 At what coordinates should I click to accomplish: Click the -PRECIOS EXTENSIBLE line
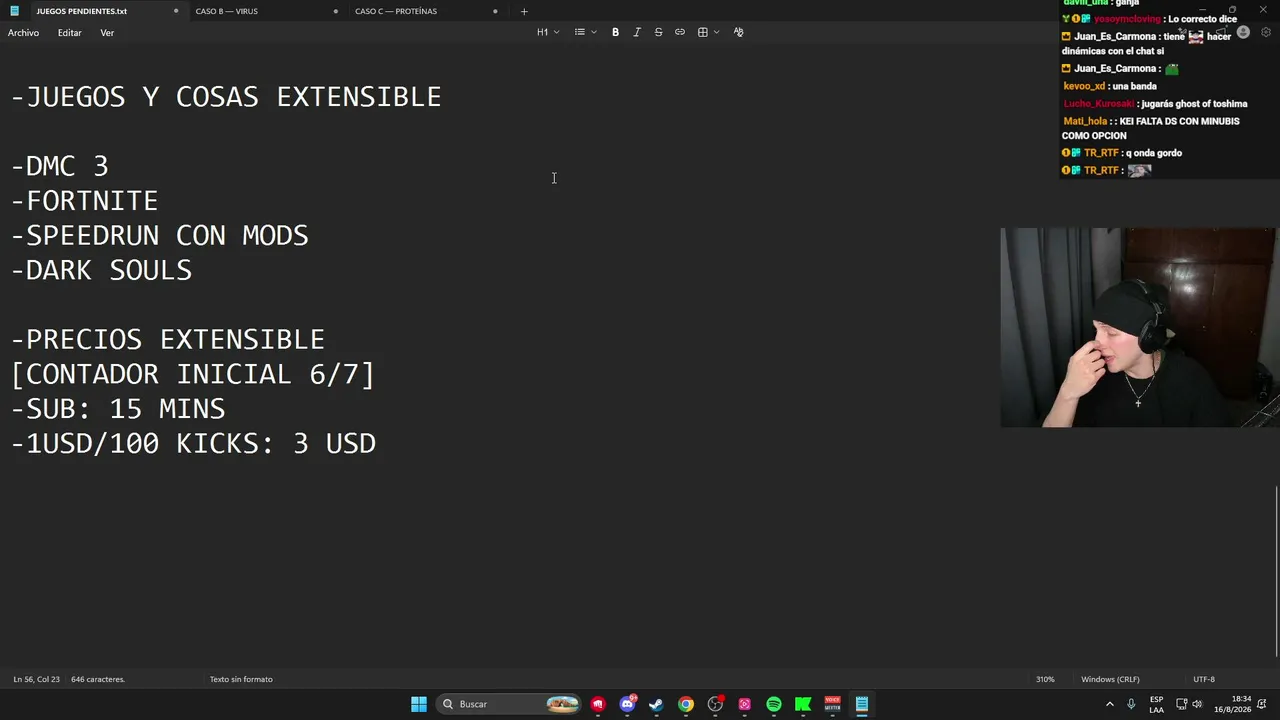pyautogui.click(x=168, y=340)
